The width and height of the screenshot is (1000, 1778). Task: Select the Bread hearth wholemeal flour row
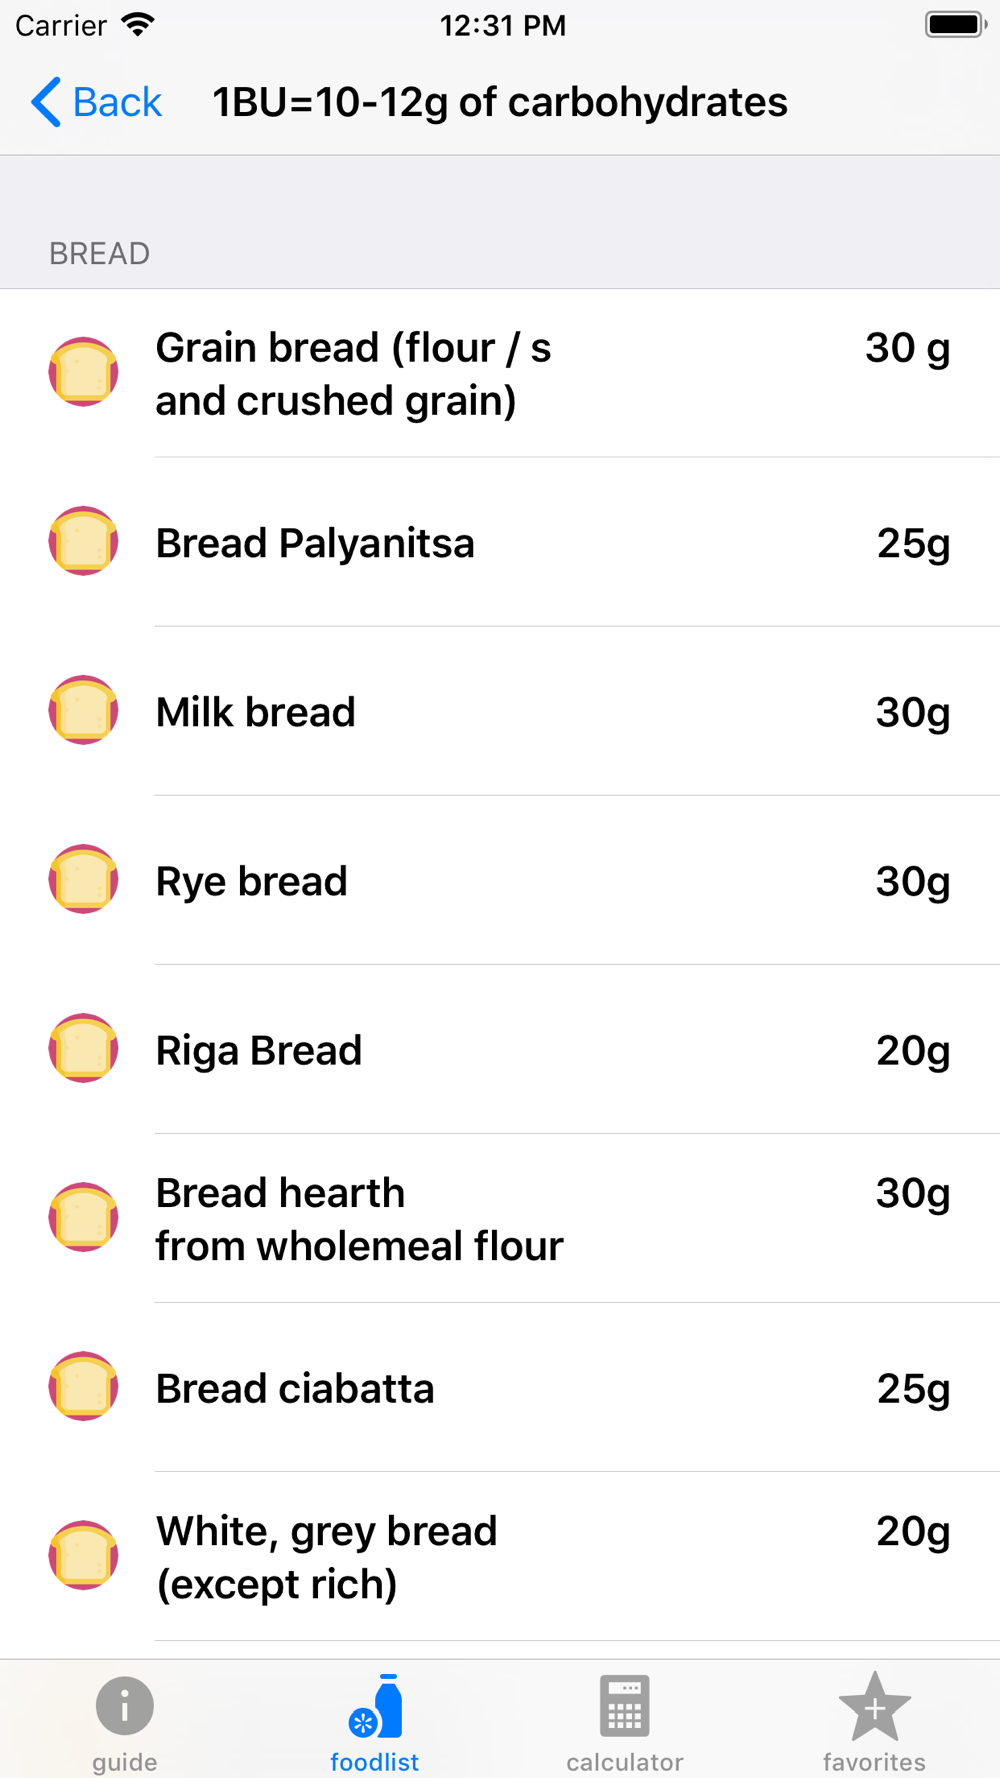500,1218
